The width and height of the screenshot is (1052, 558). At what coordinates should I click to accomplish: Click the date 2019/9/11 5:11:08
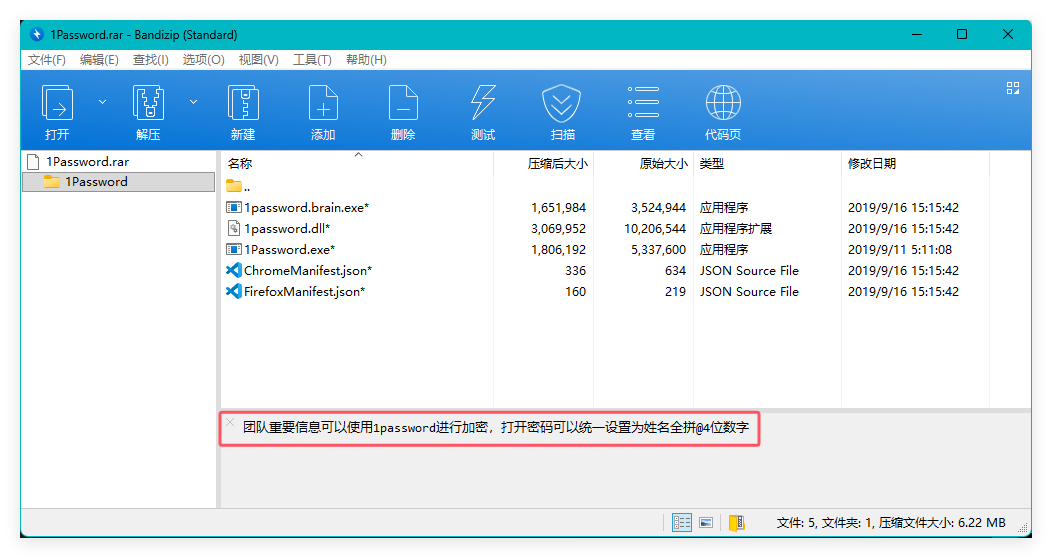point(900,249)
